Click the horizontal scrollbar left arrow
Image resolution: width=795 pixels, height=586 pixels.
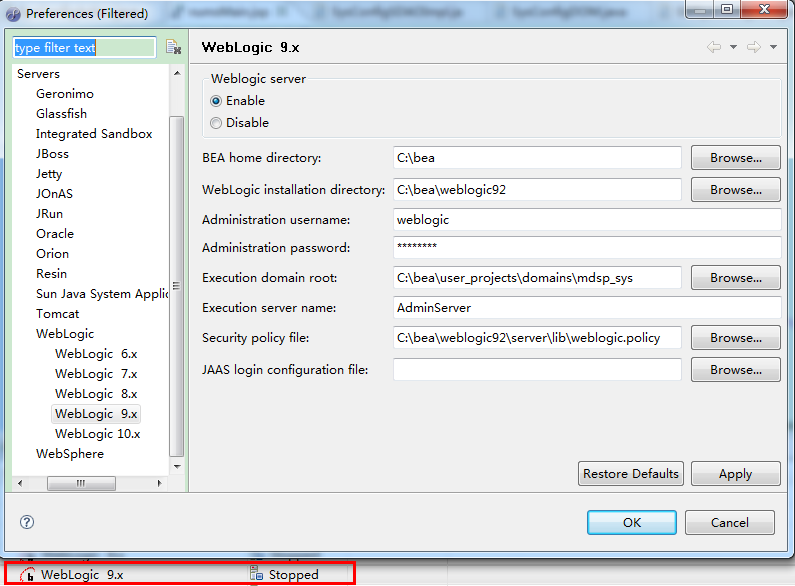[20, 483]
